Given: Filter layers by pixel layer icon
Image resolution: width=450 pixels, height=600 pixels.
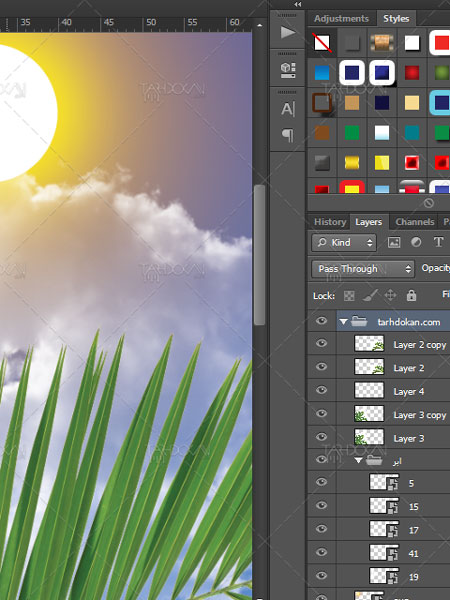Looking at the screenshot, I should (394, 242).
